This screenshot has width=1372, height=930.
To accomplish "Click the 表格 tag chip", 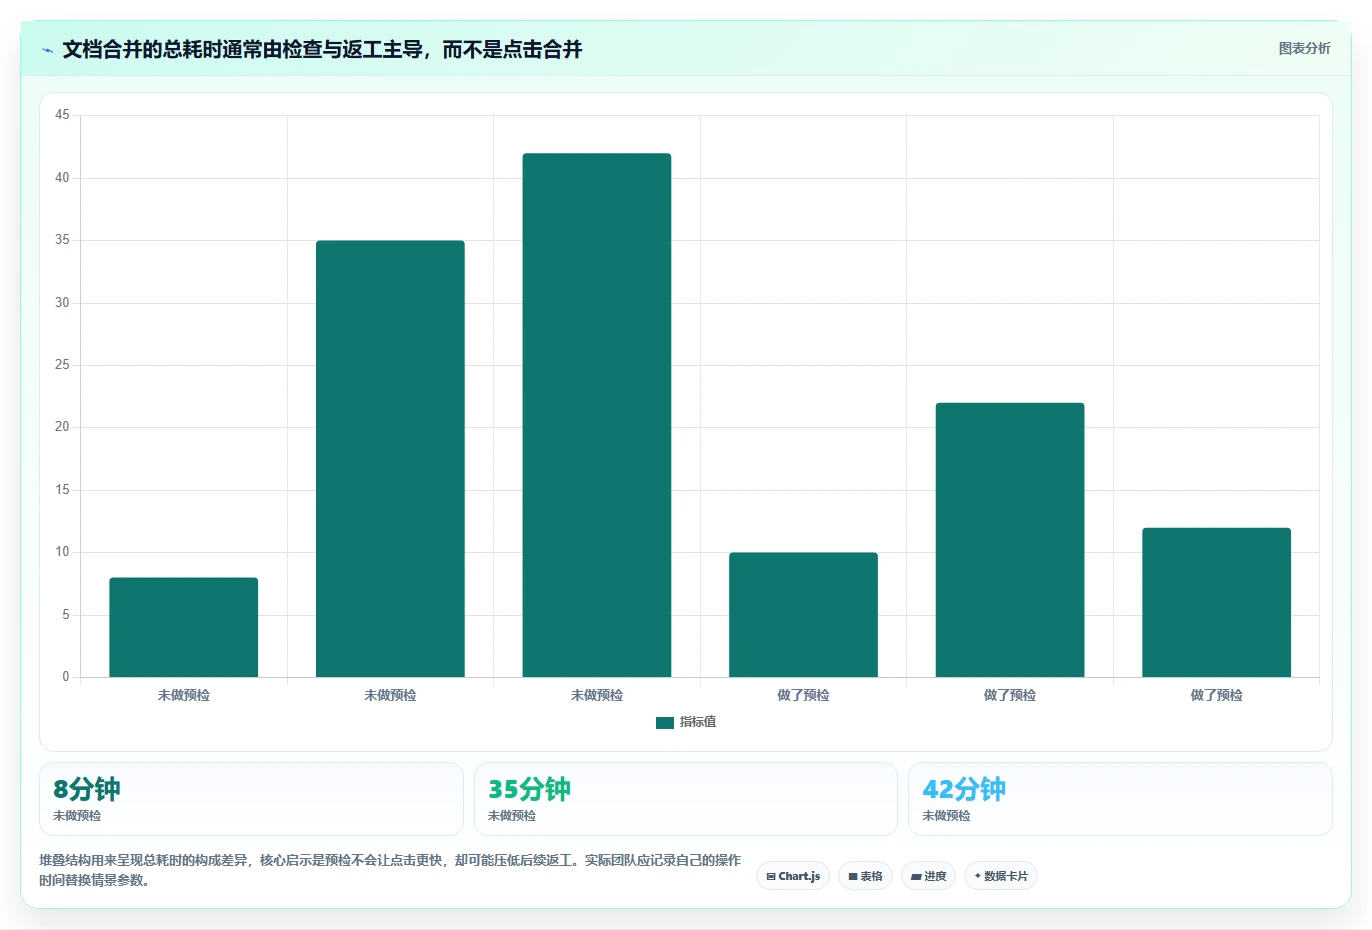I will tap(865, 876).
